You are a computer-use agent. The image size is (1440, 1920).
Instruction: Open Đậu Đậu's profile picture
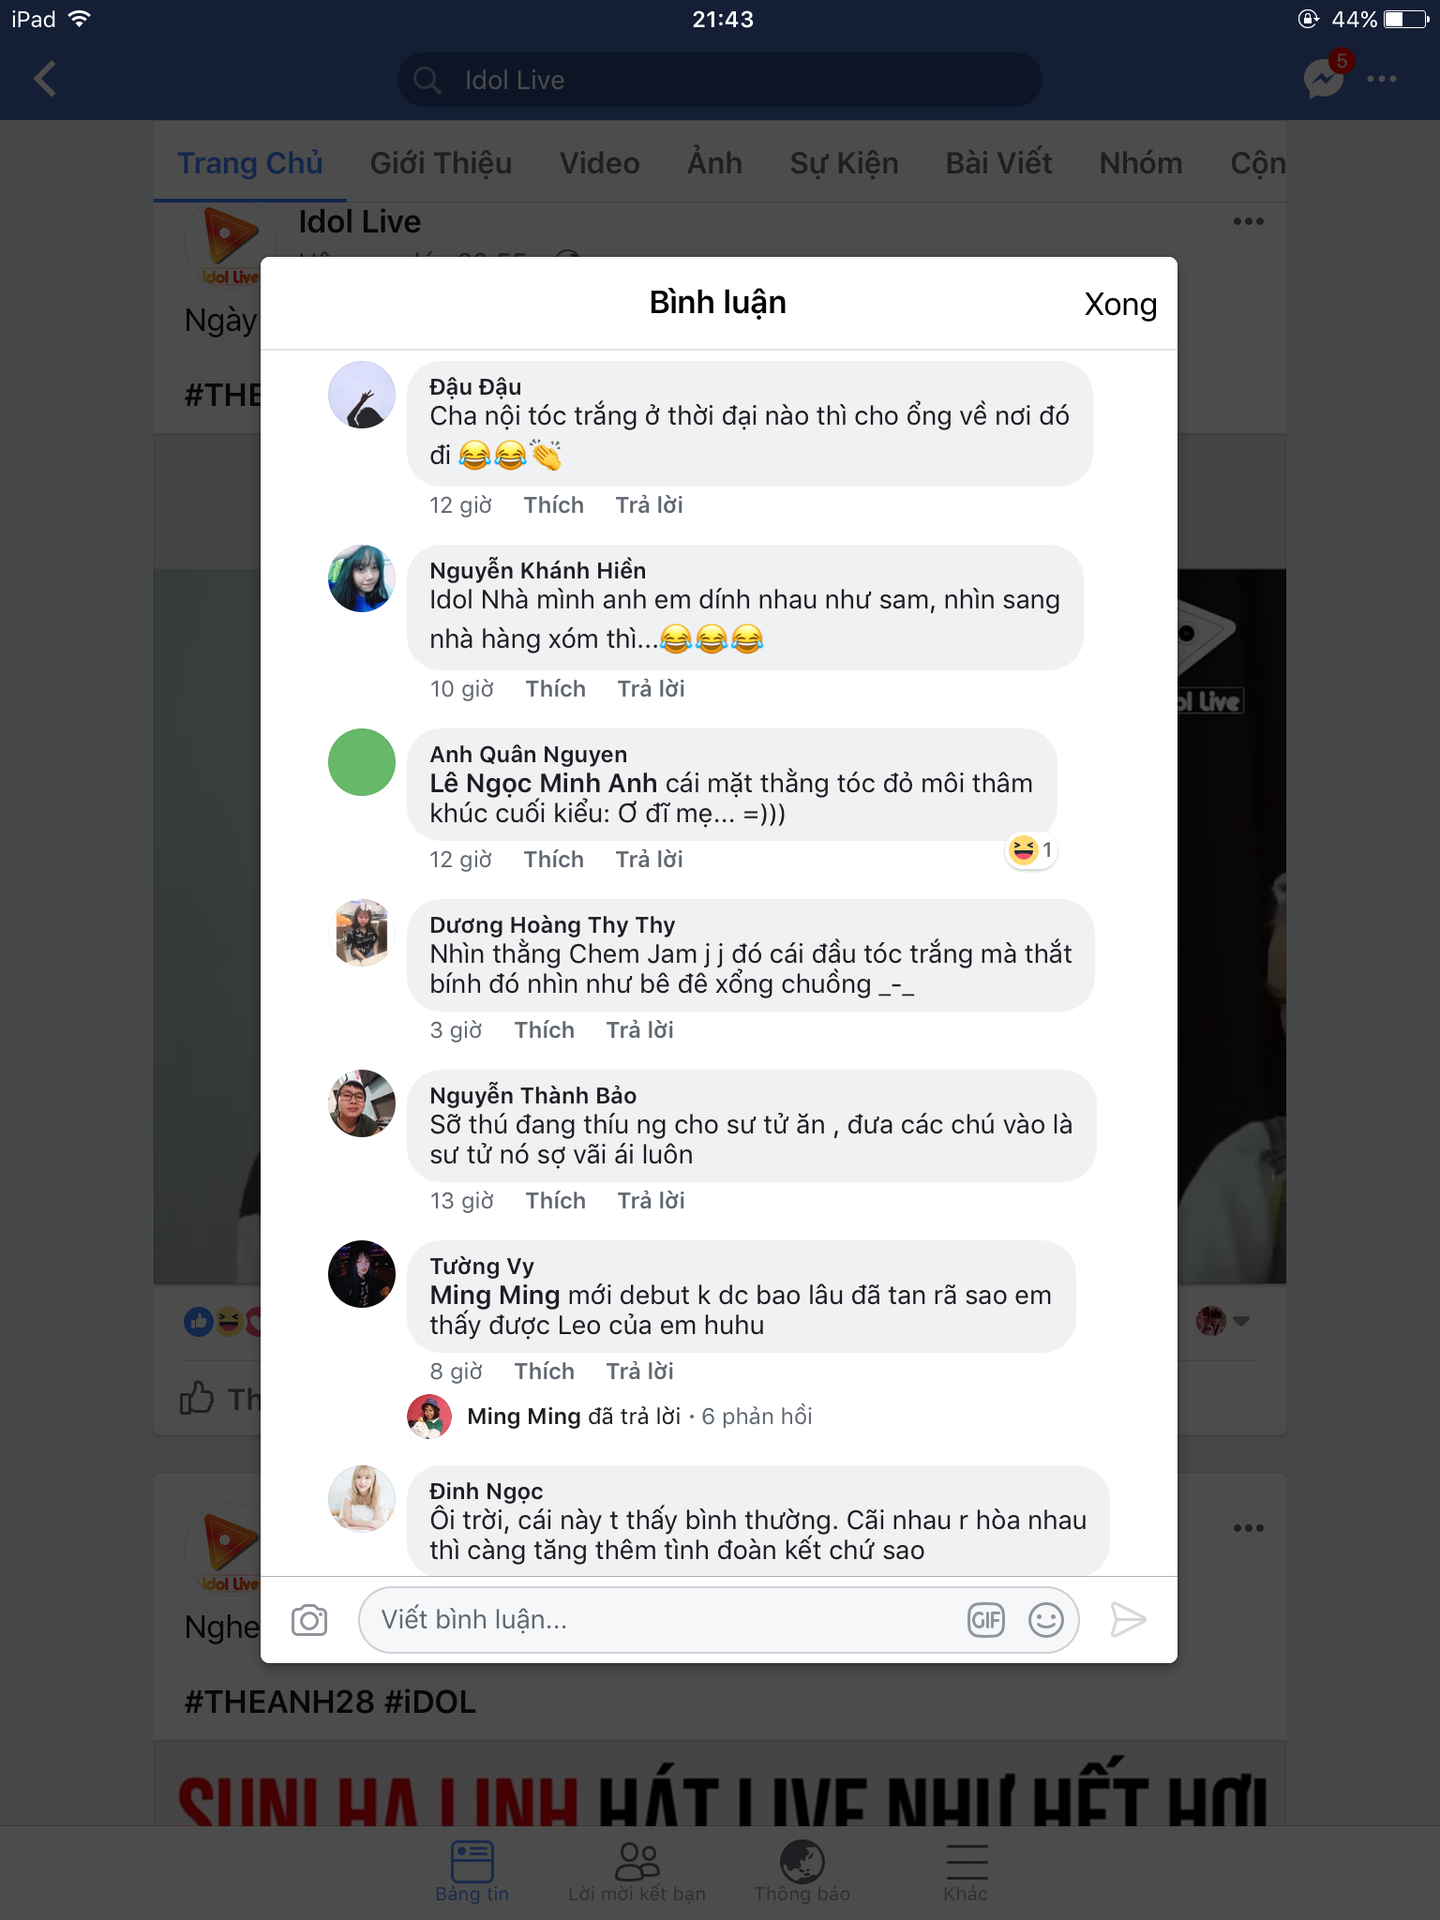point(362,395)
